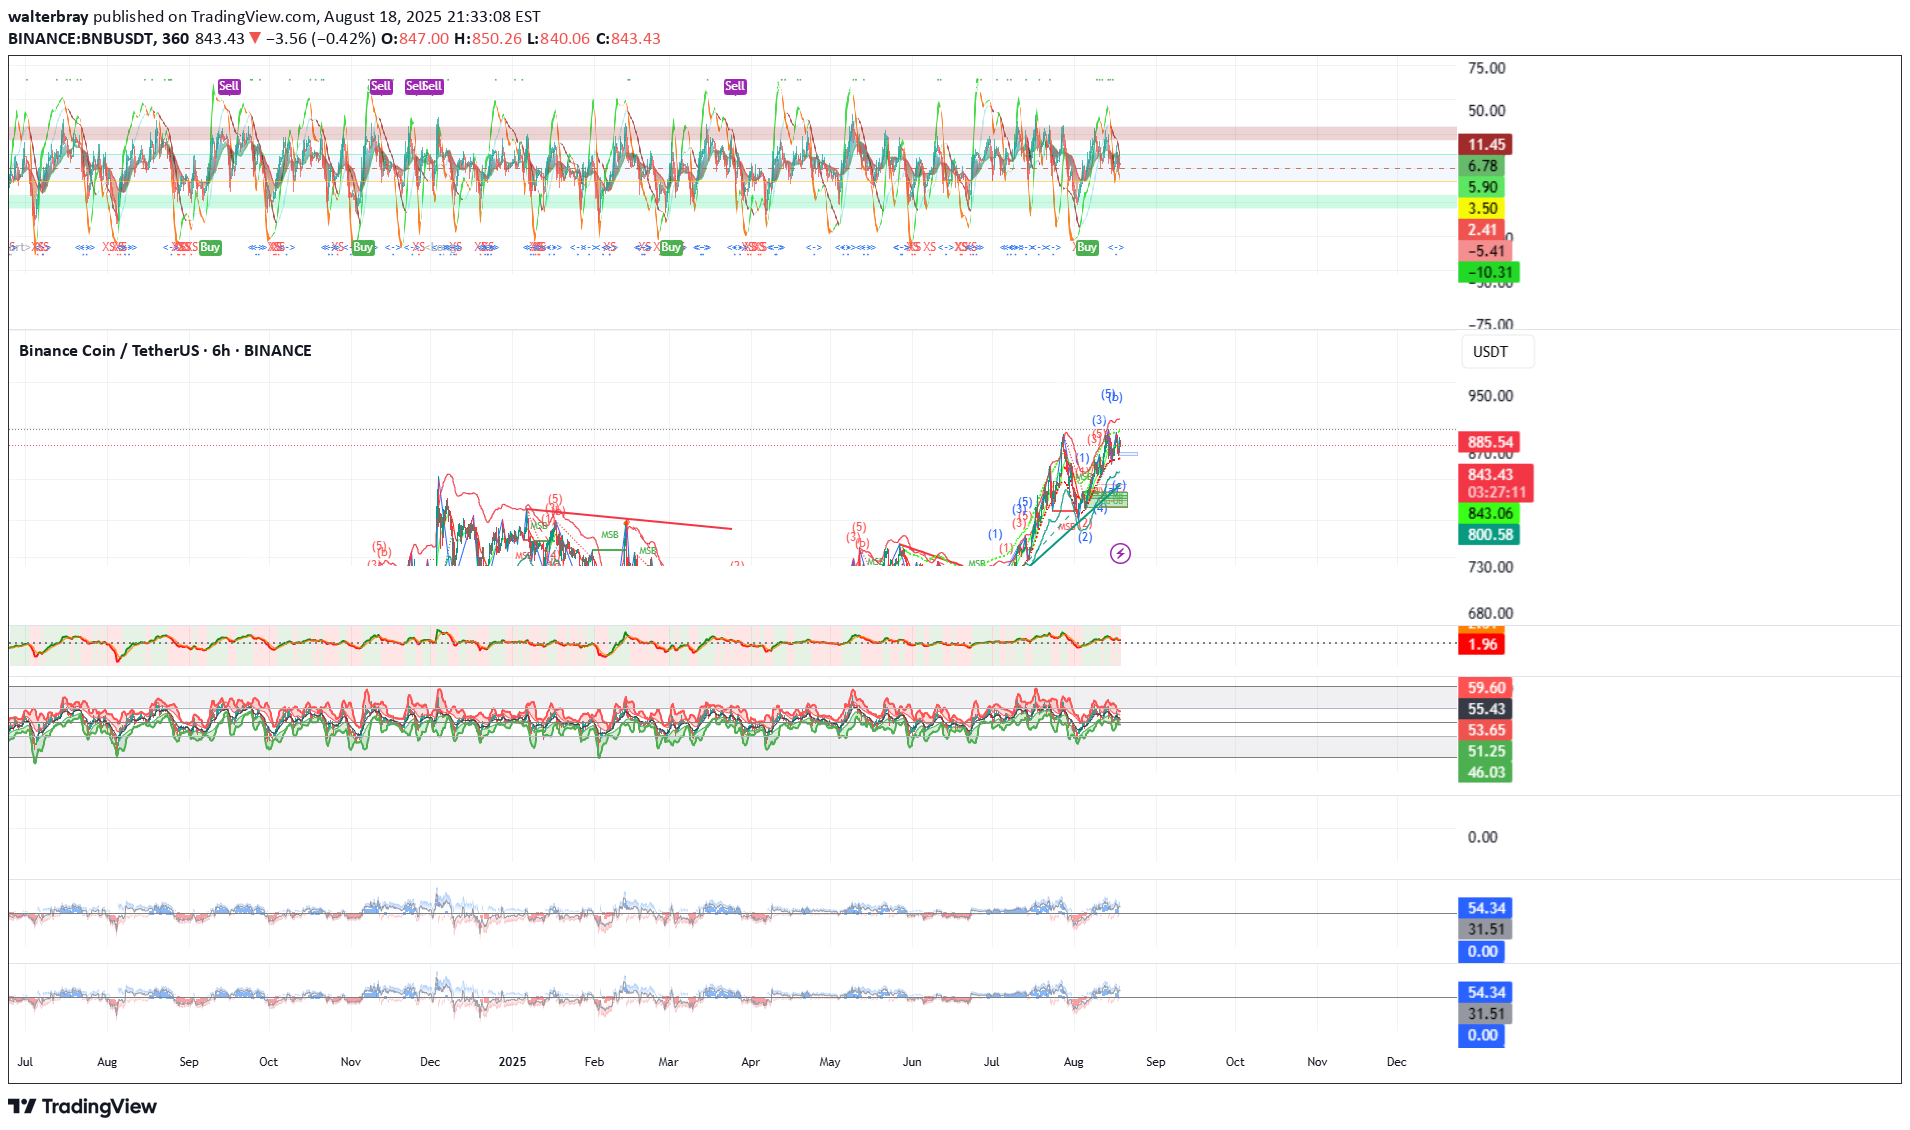Click the -5.41 value label
Image resolution: width=1910 pixels, height=1130 pixels.
(1485, 251)
